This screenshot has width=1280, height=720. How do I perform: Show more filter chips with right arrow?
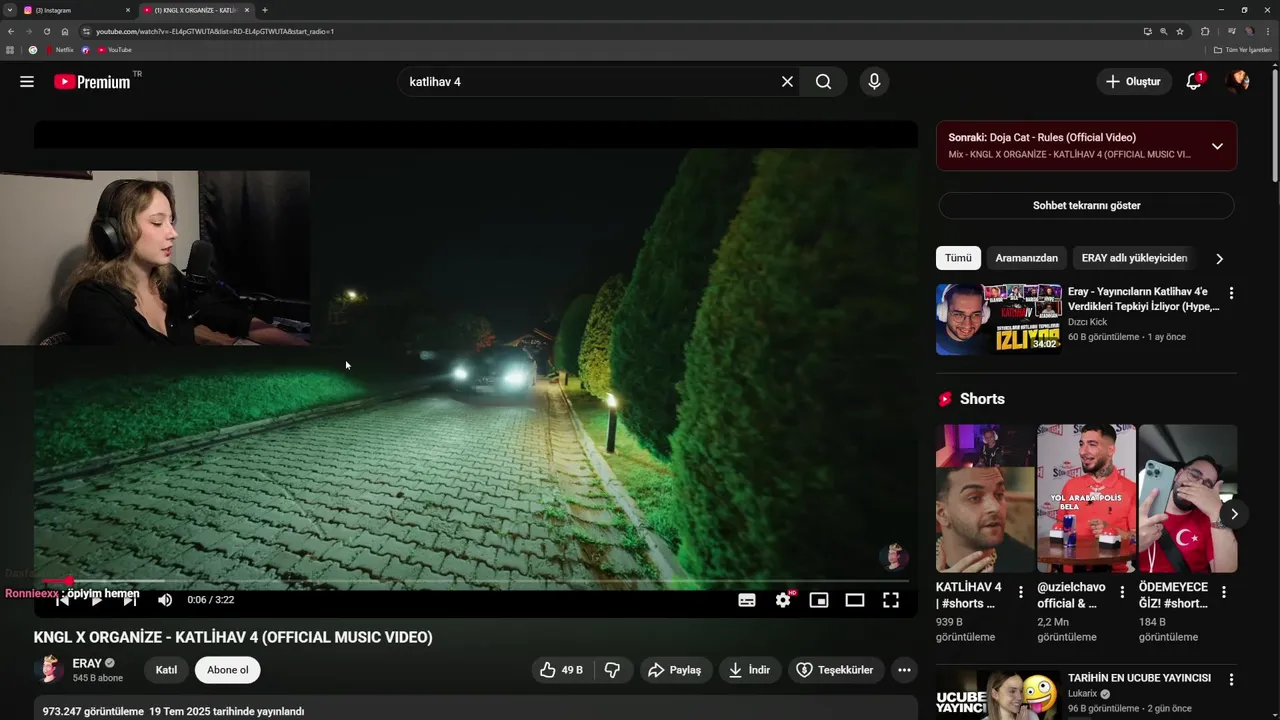point(1219,259)
